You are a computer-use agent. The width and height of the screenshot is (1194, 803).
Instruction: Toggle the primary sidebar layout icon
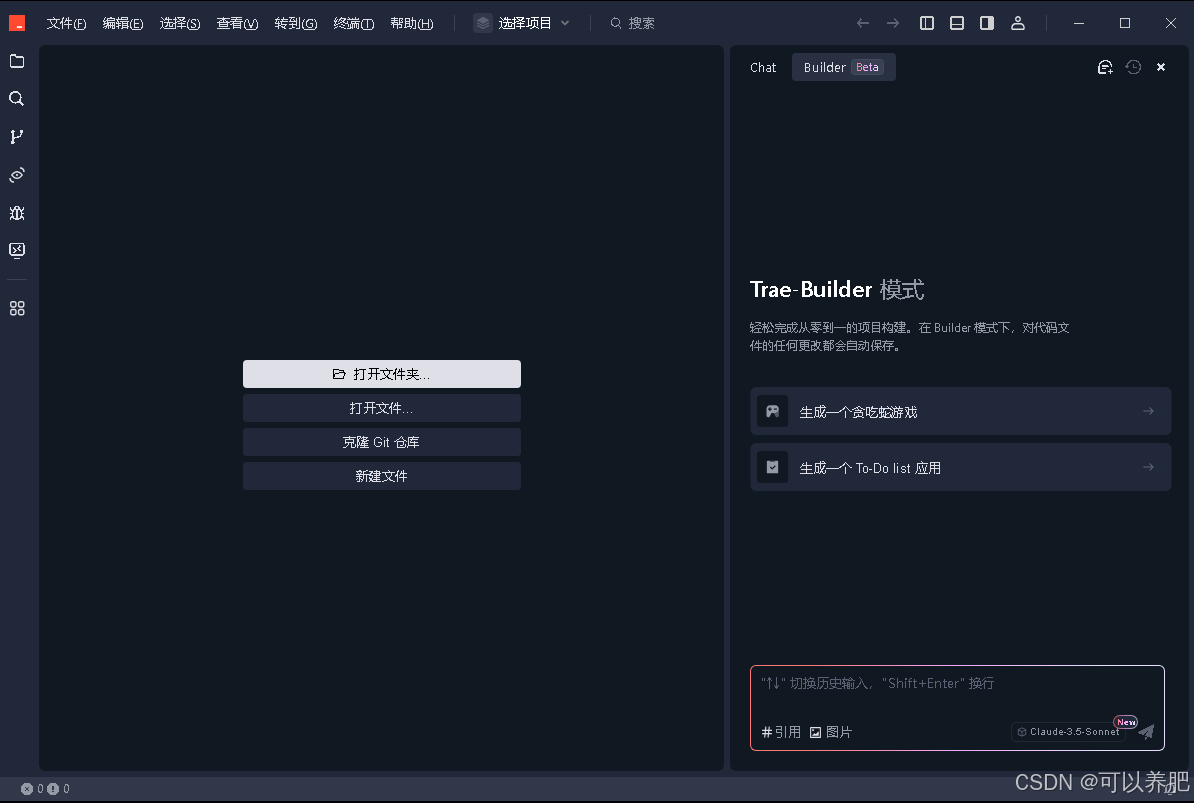[x=927, y=24]
